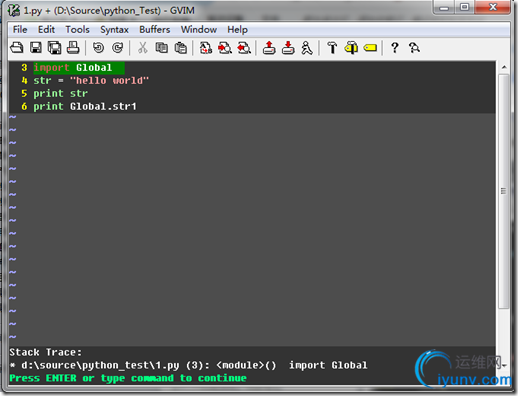The height and width of the screenshot is (396, 518).
Task: Click the stack trace path d:\source\python_test\1.py
Action: 100,365
